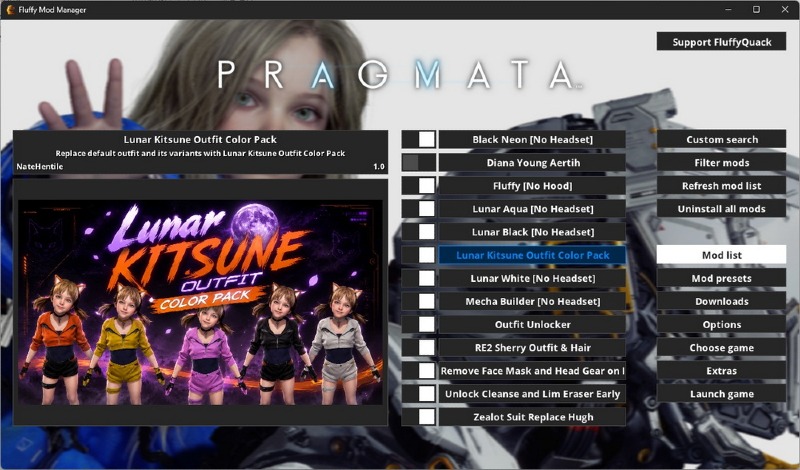Click Uninstall all mods

(721, 209)
